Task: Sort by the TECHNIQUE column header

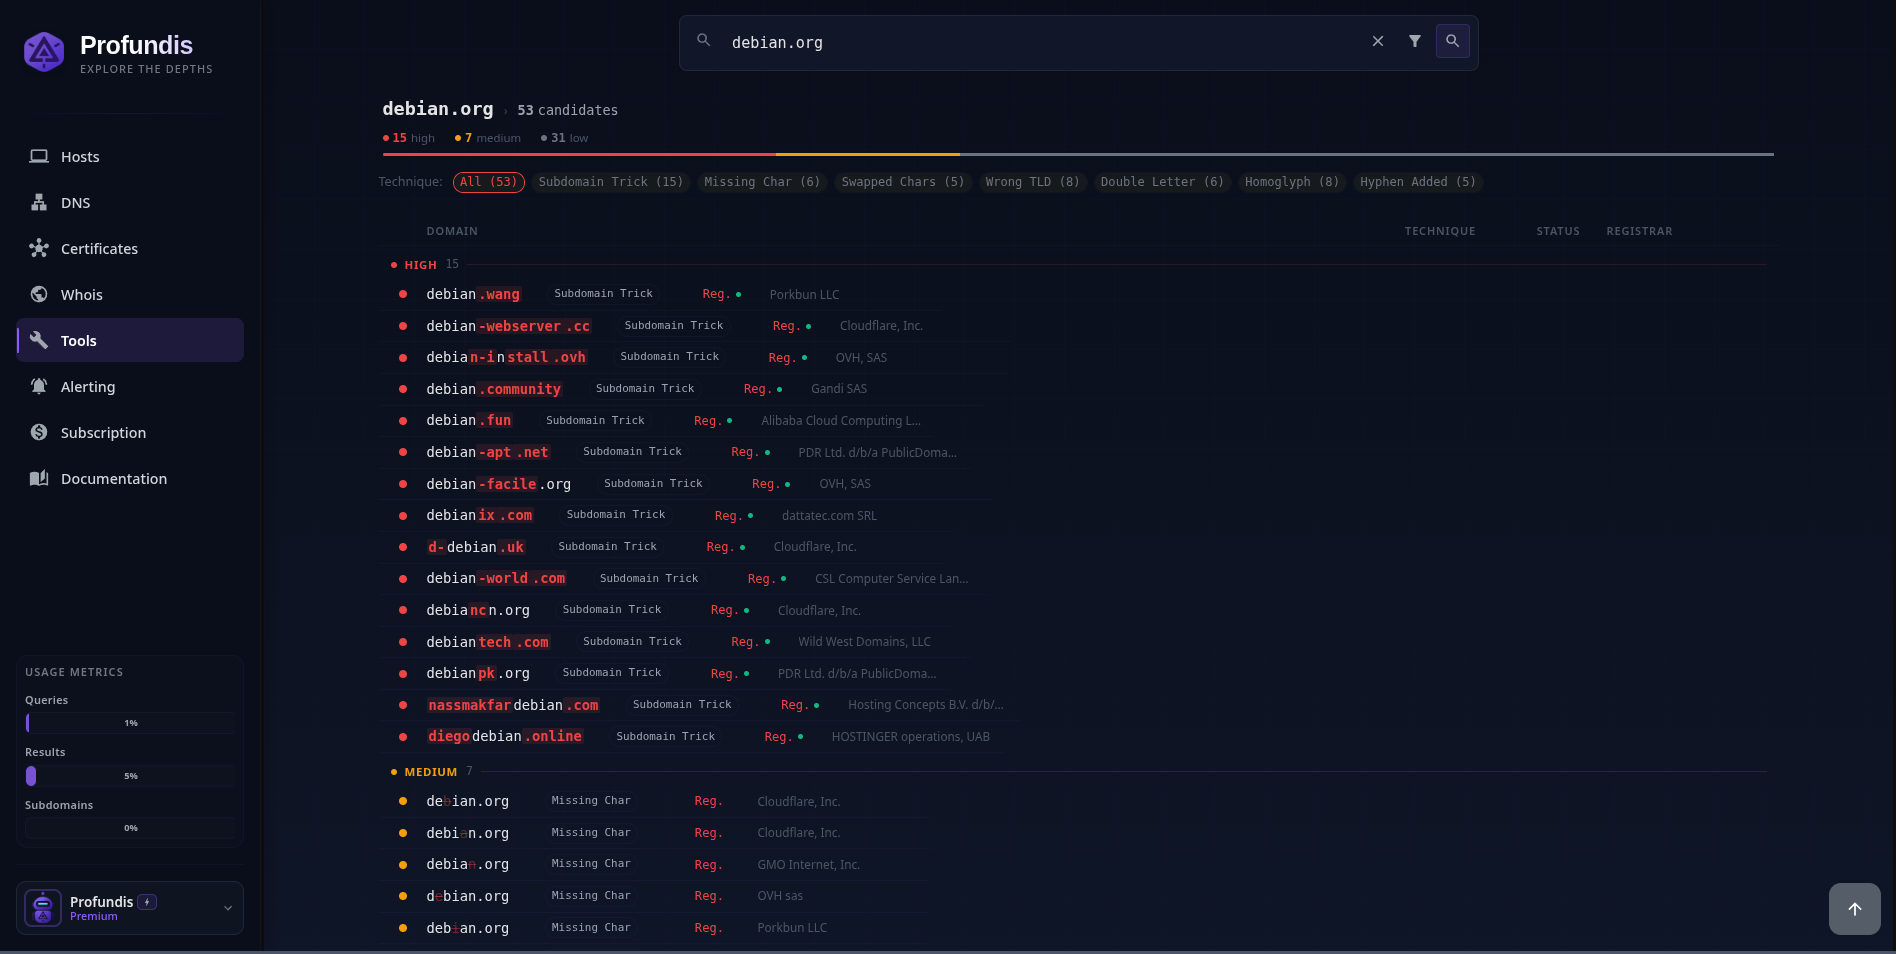Action: (x=1440, y=231)
